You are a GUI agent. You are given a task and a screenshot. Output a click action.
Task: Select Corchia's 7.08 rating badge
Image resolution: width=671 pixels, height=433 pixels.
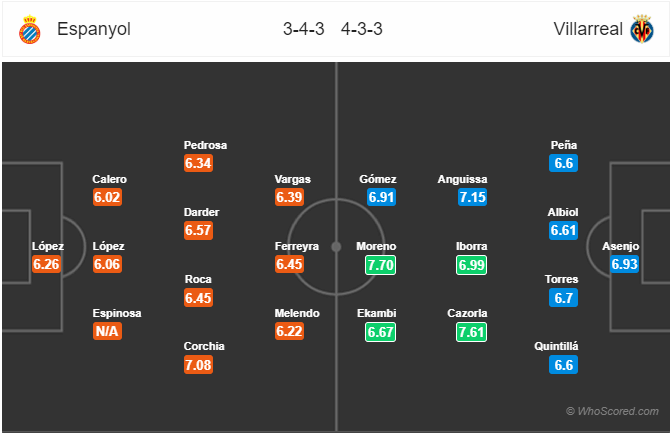coord(198,365)
